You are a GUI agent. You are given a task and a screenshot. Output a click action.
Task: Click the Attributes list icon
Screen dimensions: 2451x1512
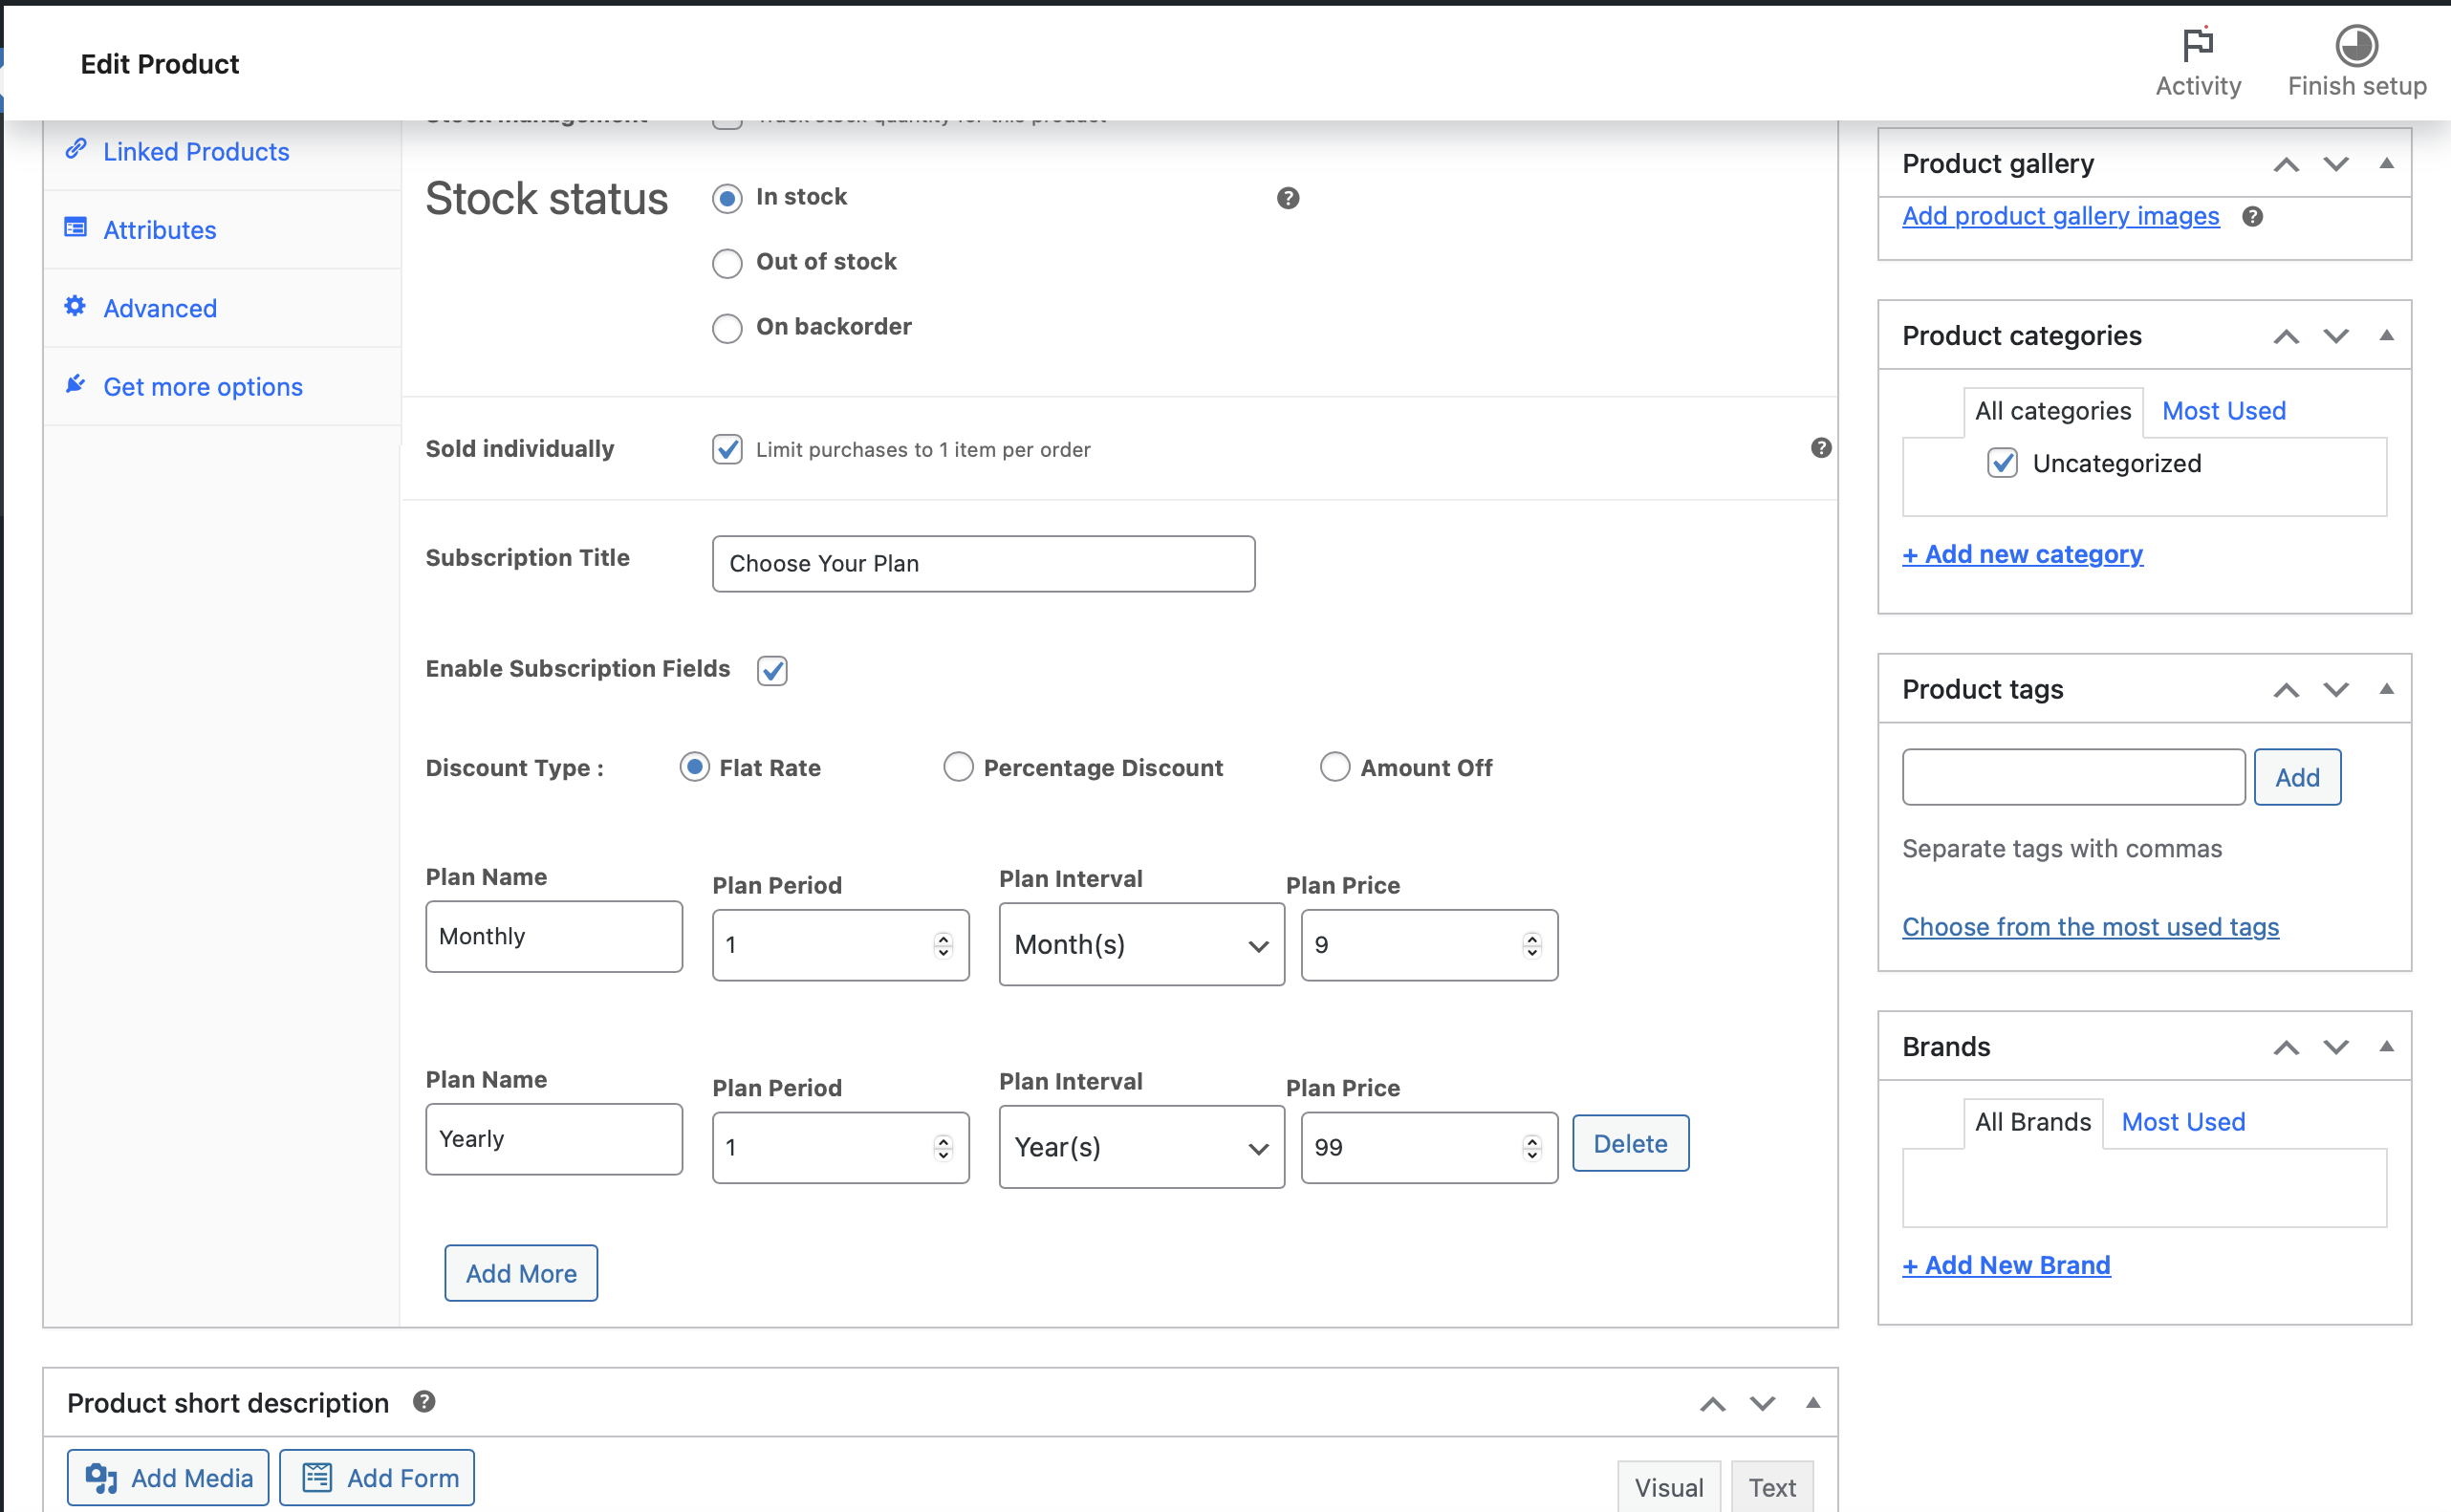click(76, 228)
